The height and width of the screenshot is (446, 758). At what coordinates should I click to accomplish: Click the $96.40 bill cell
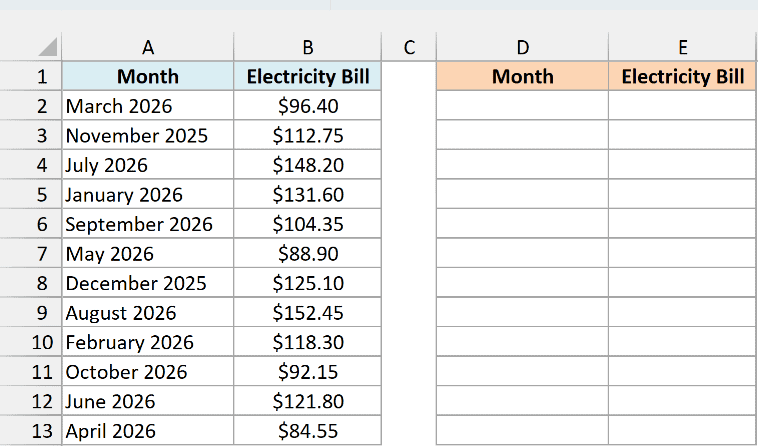(x=307, y=105)
